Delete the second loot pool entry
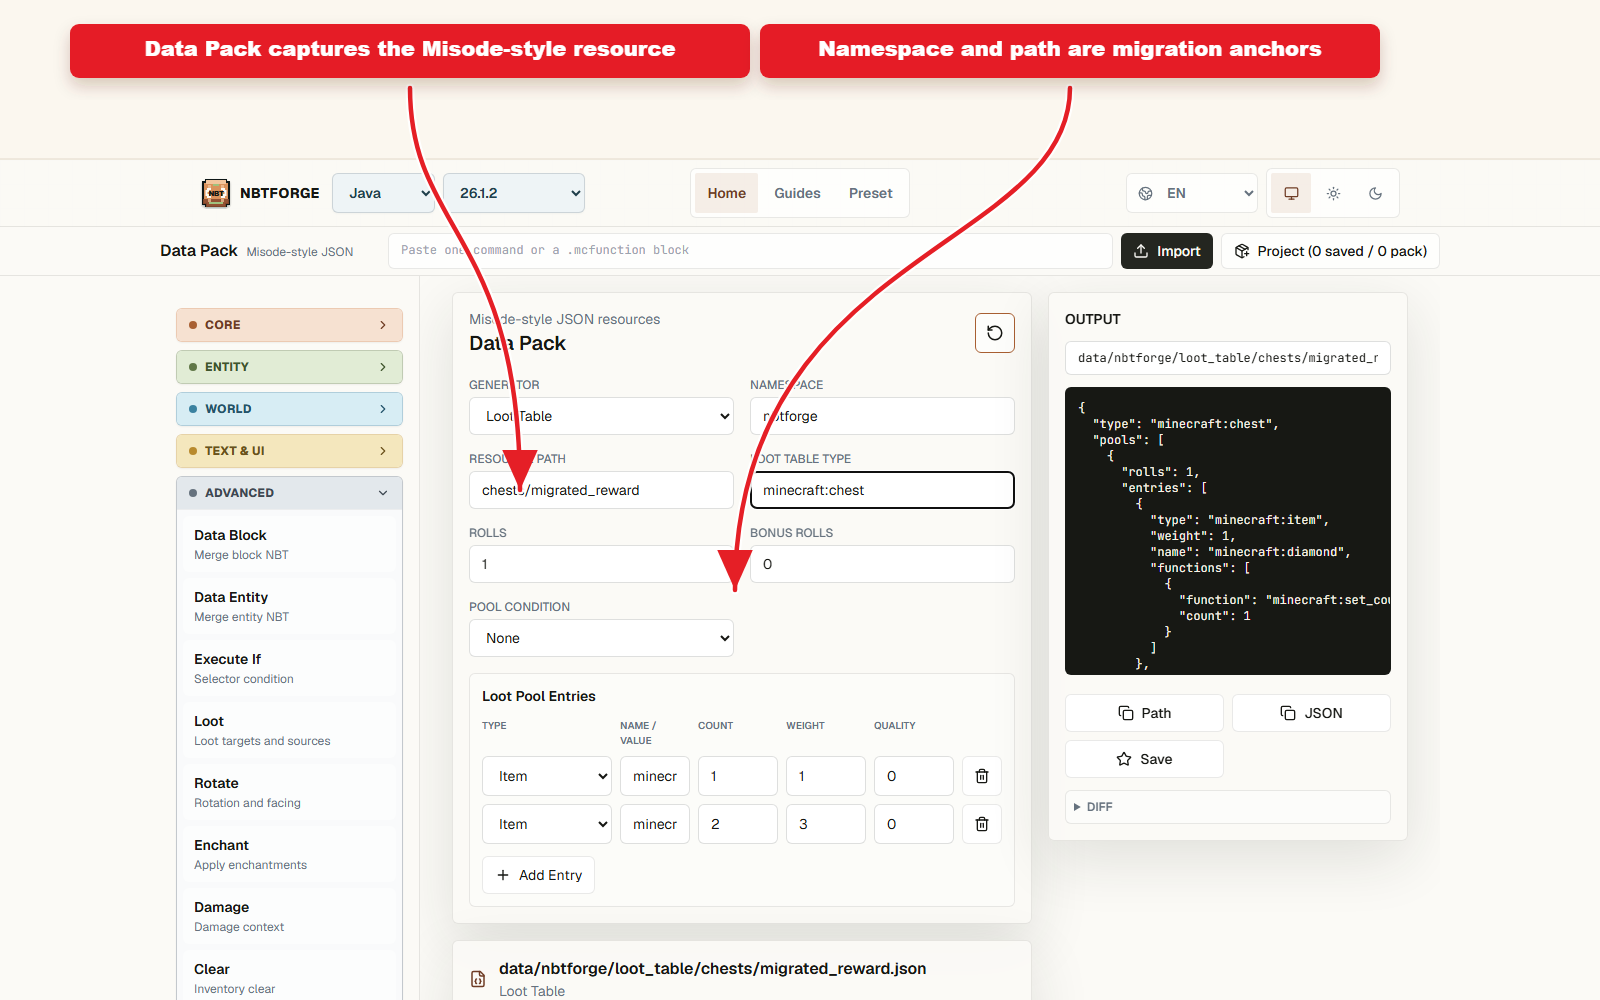The image size is (1600, 1000). coord(982,824)
